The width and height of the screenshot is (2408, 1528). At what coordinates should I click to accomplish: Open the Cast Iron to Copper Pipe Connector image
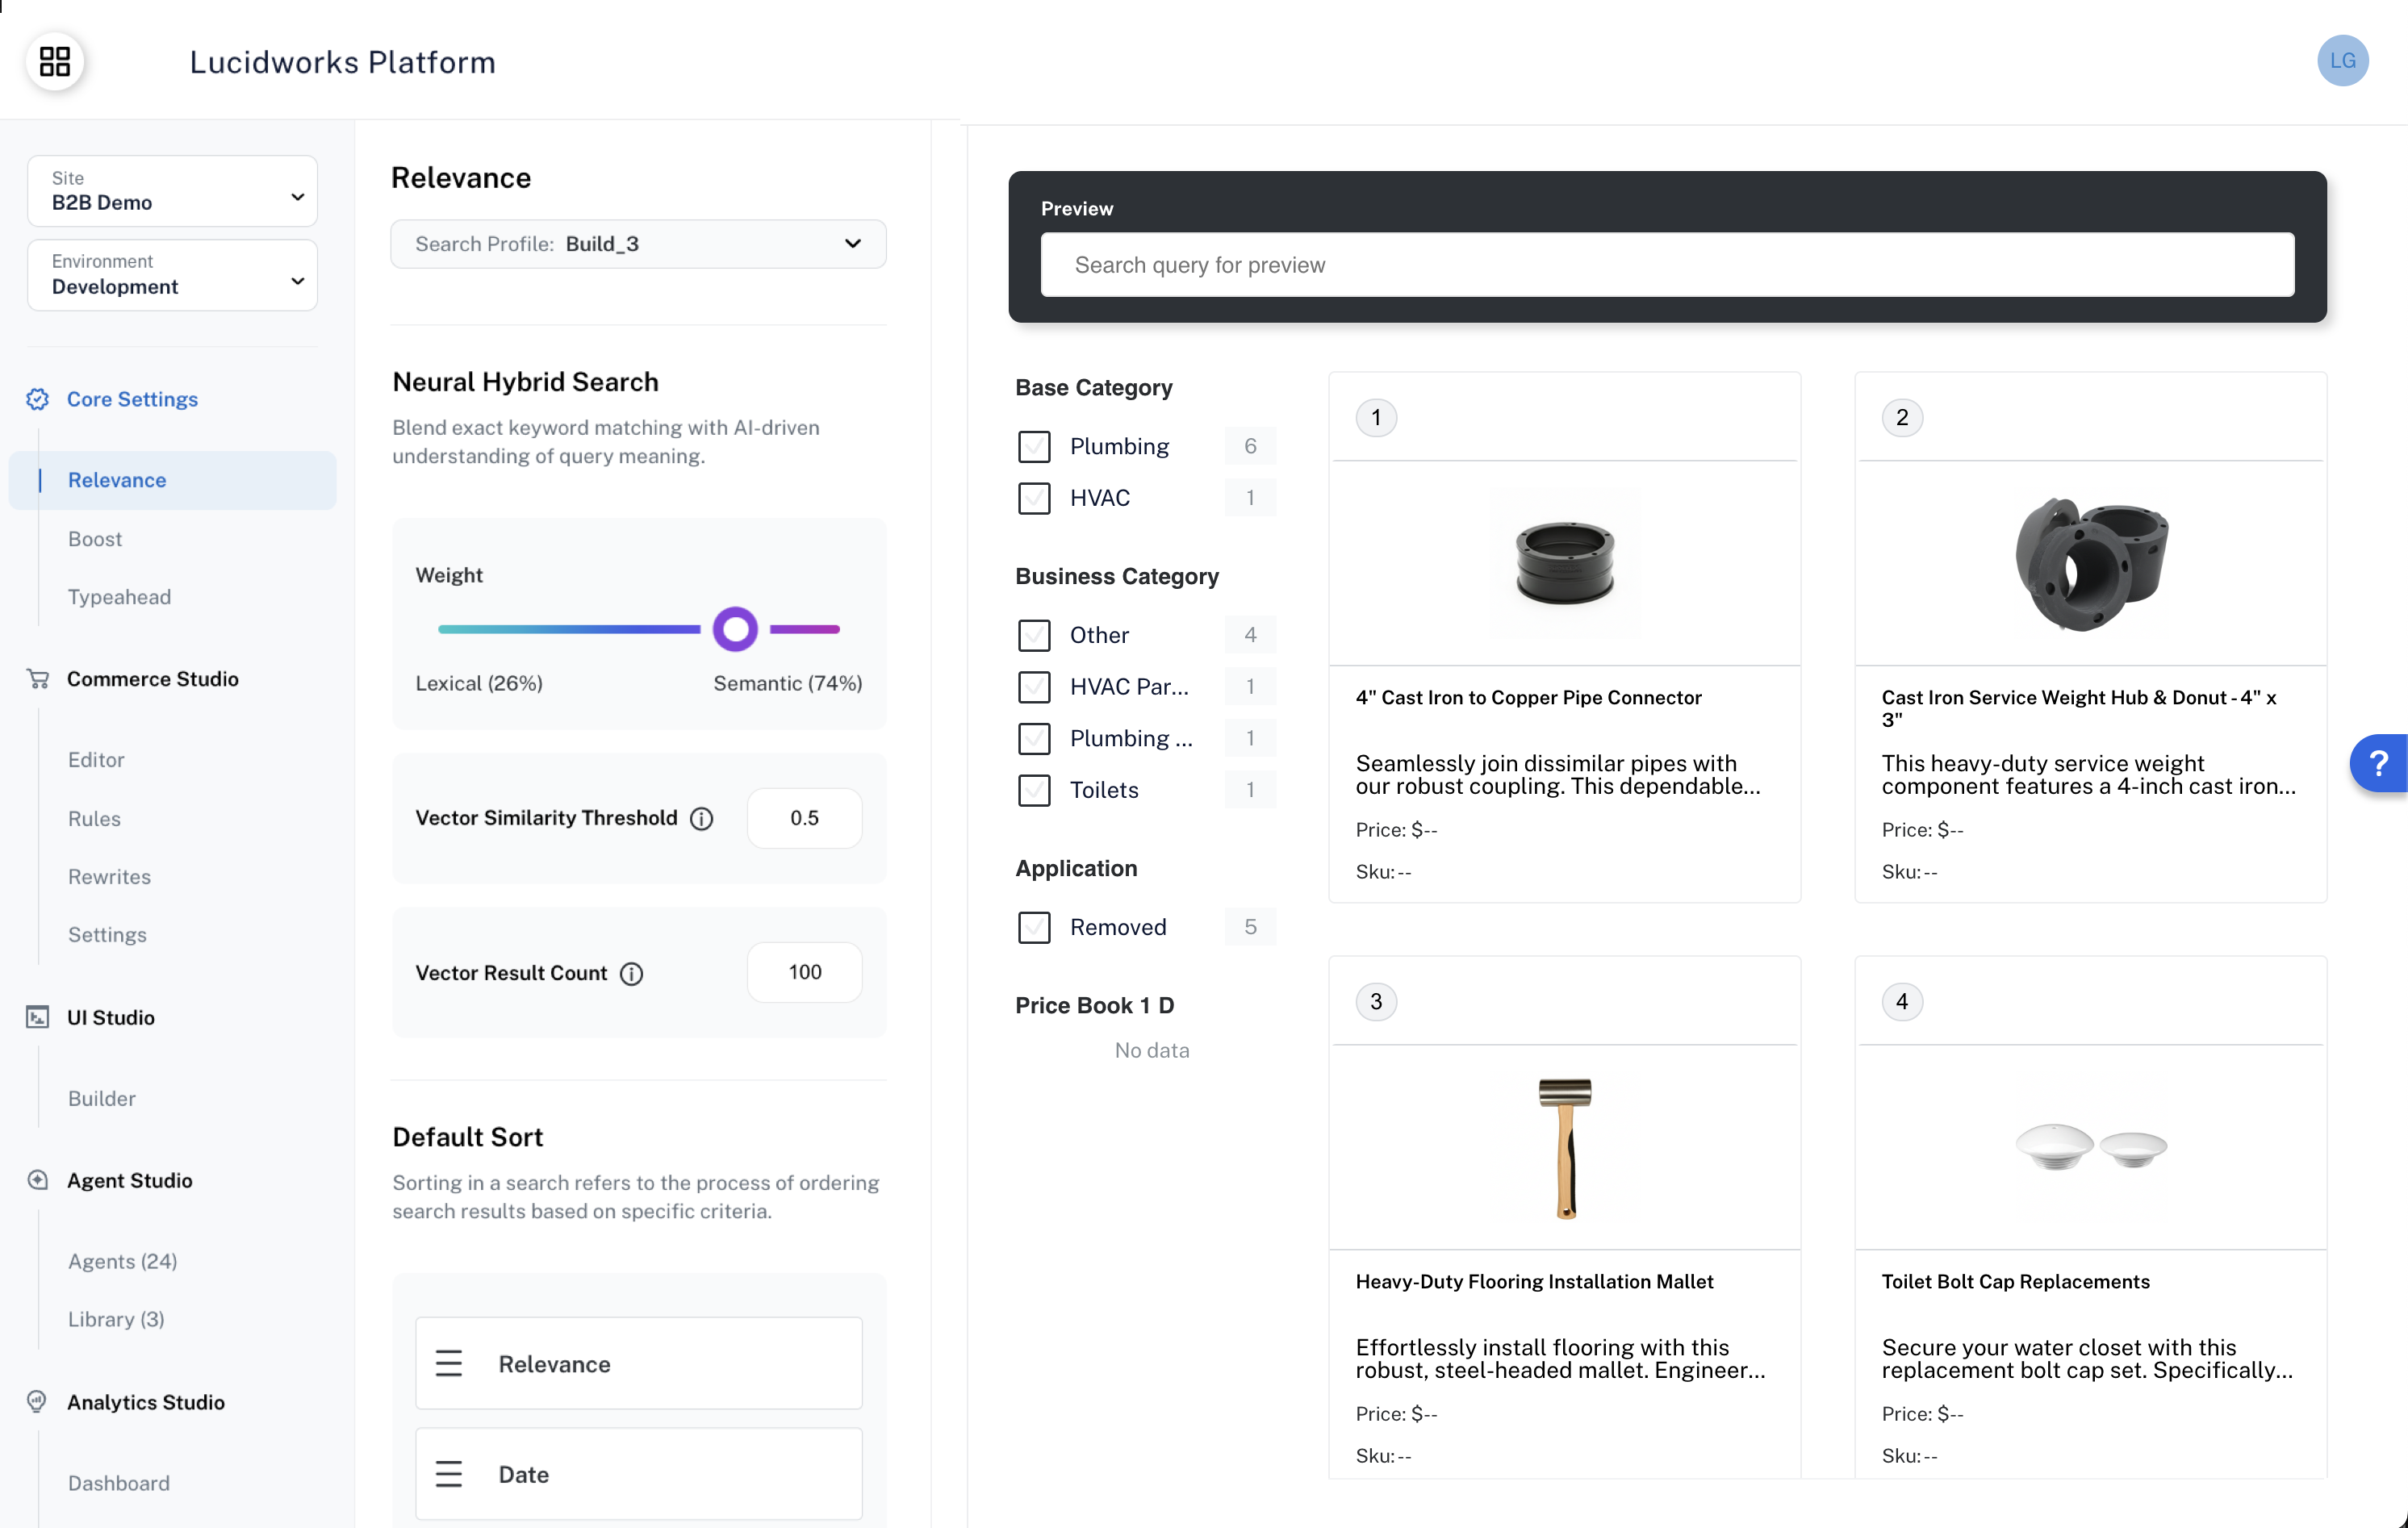point(1565,562)
